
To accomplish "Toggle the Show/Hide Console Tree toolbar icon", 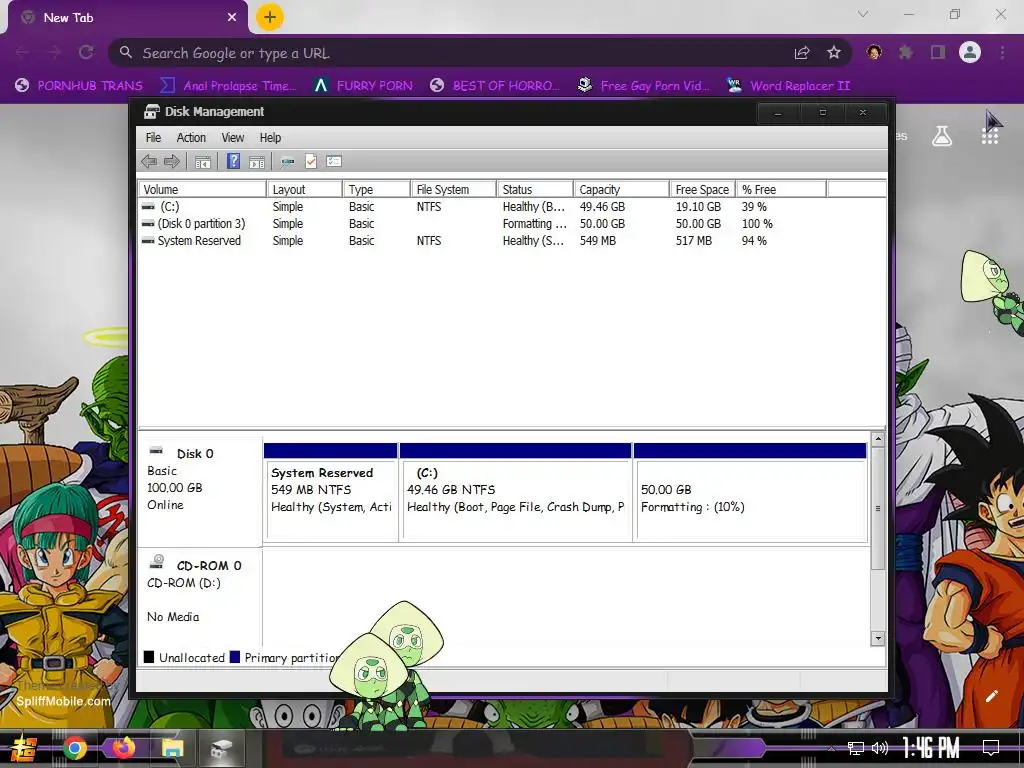I will [x=203, y=161].
